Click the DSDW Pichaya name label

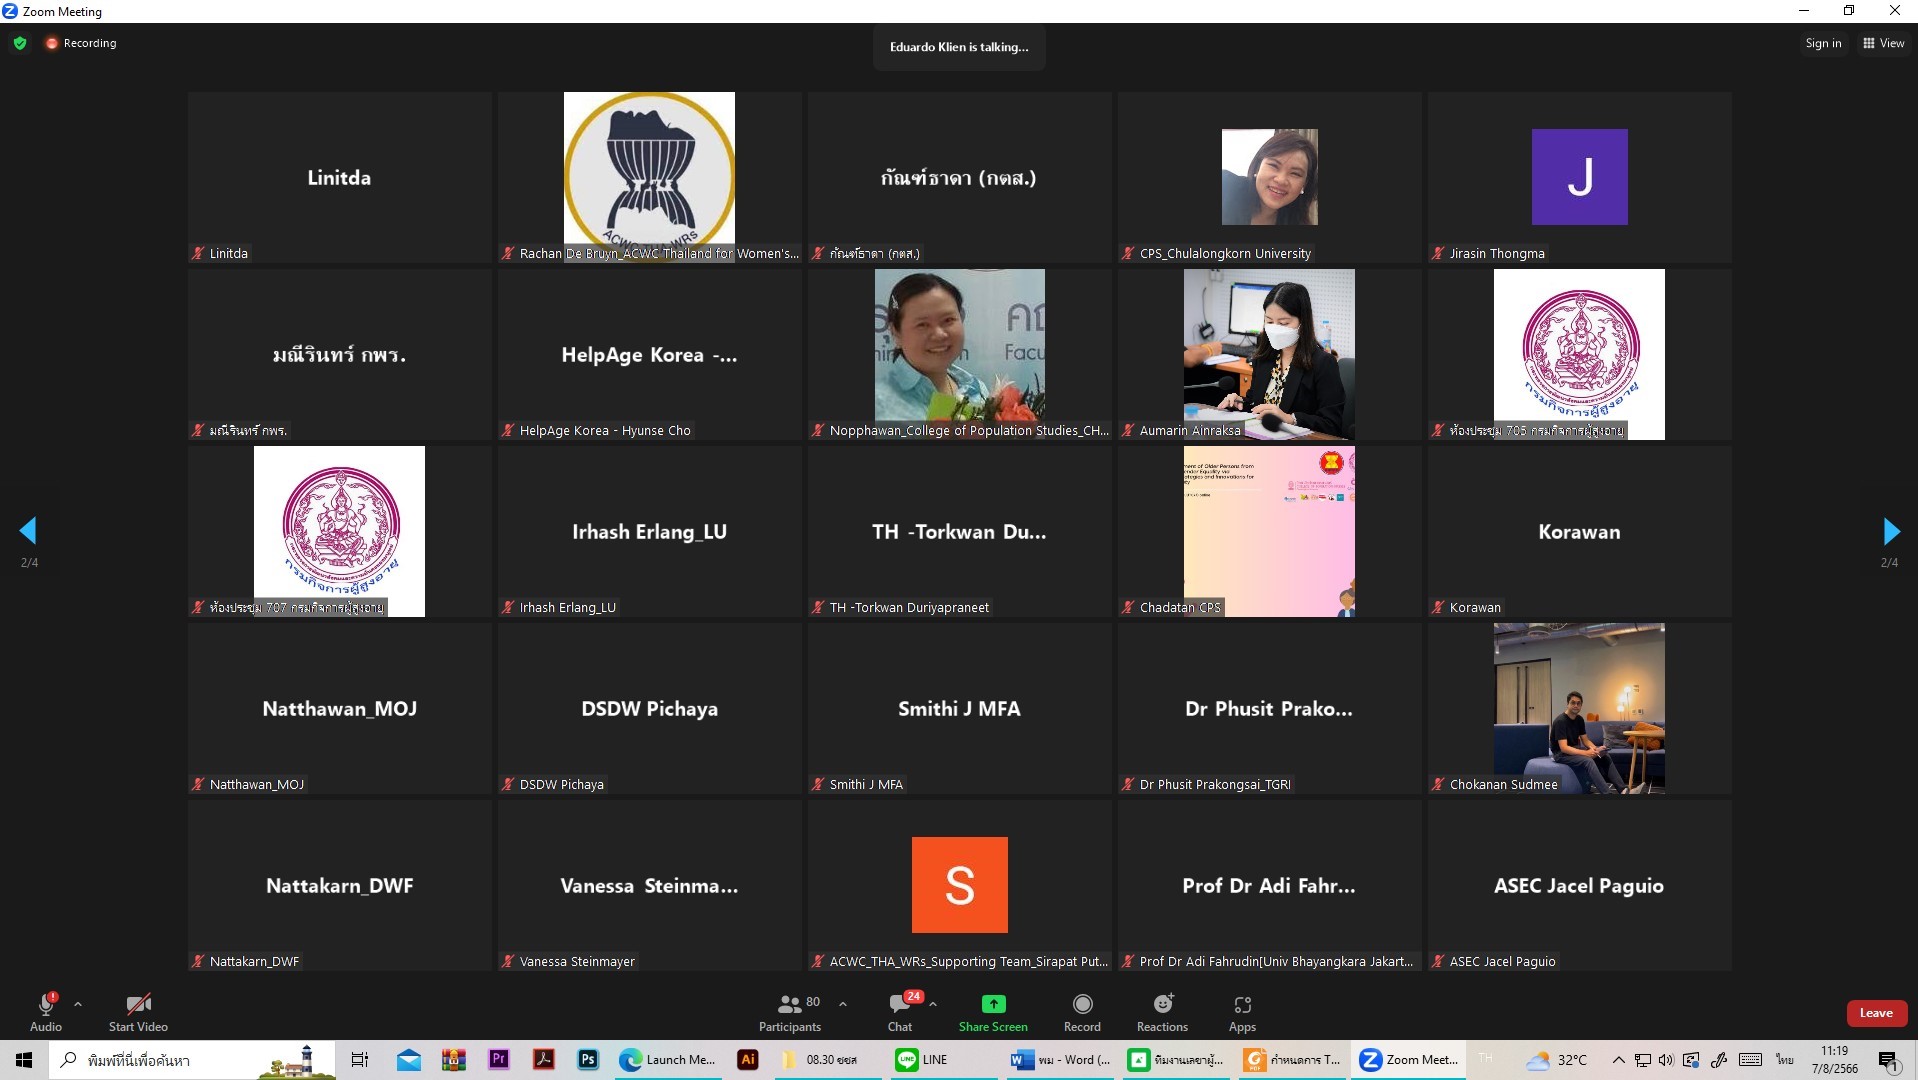(x=561, y=785)
